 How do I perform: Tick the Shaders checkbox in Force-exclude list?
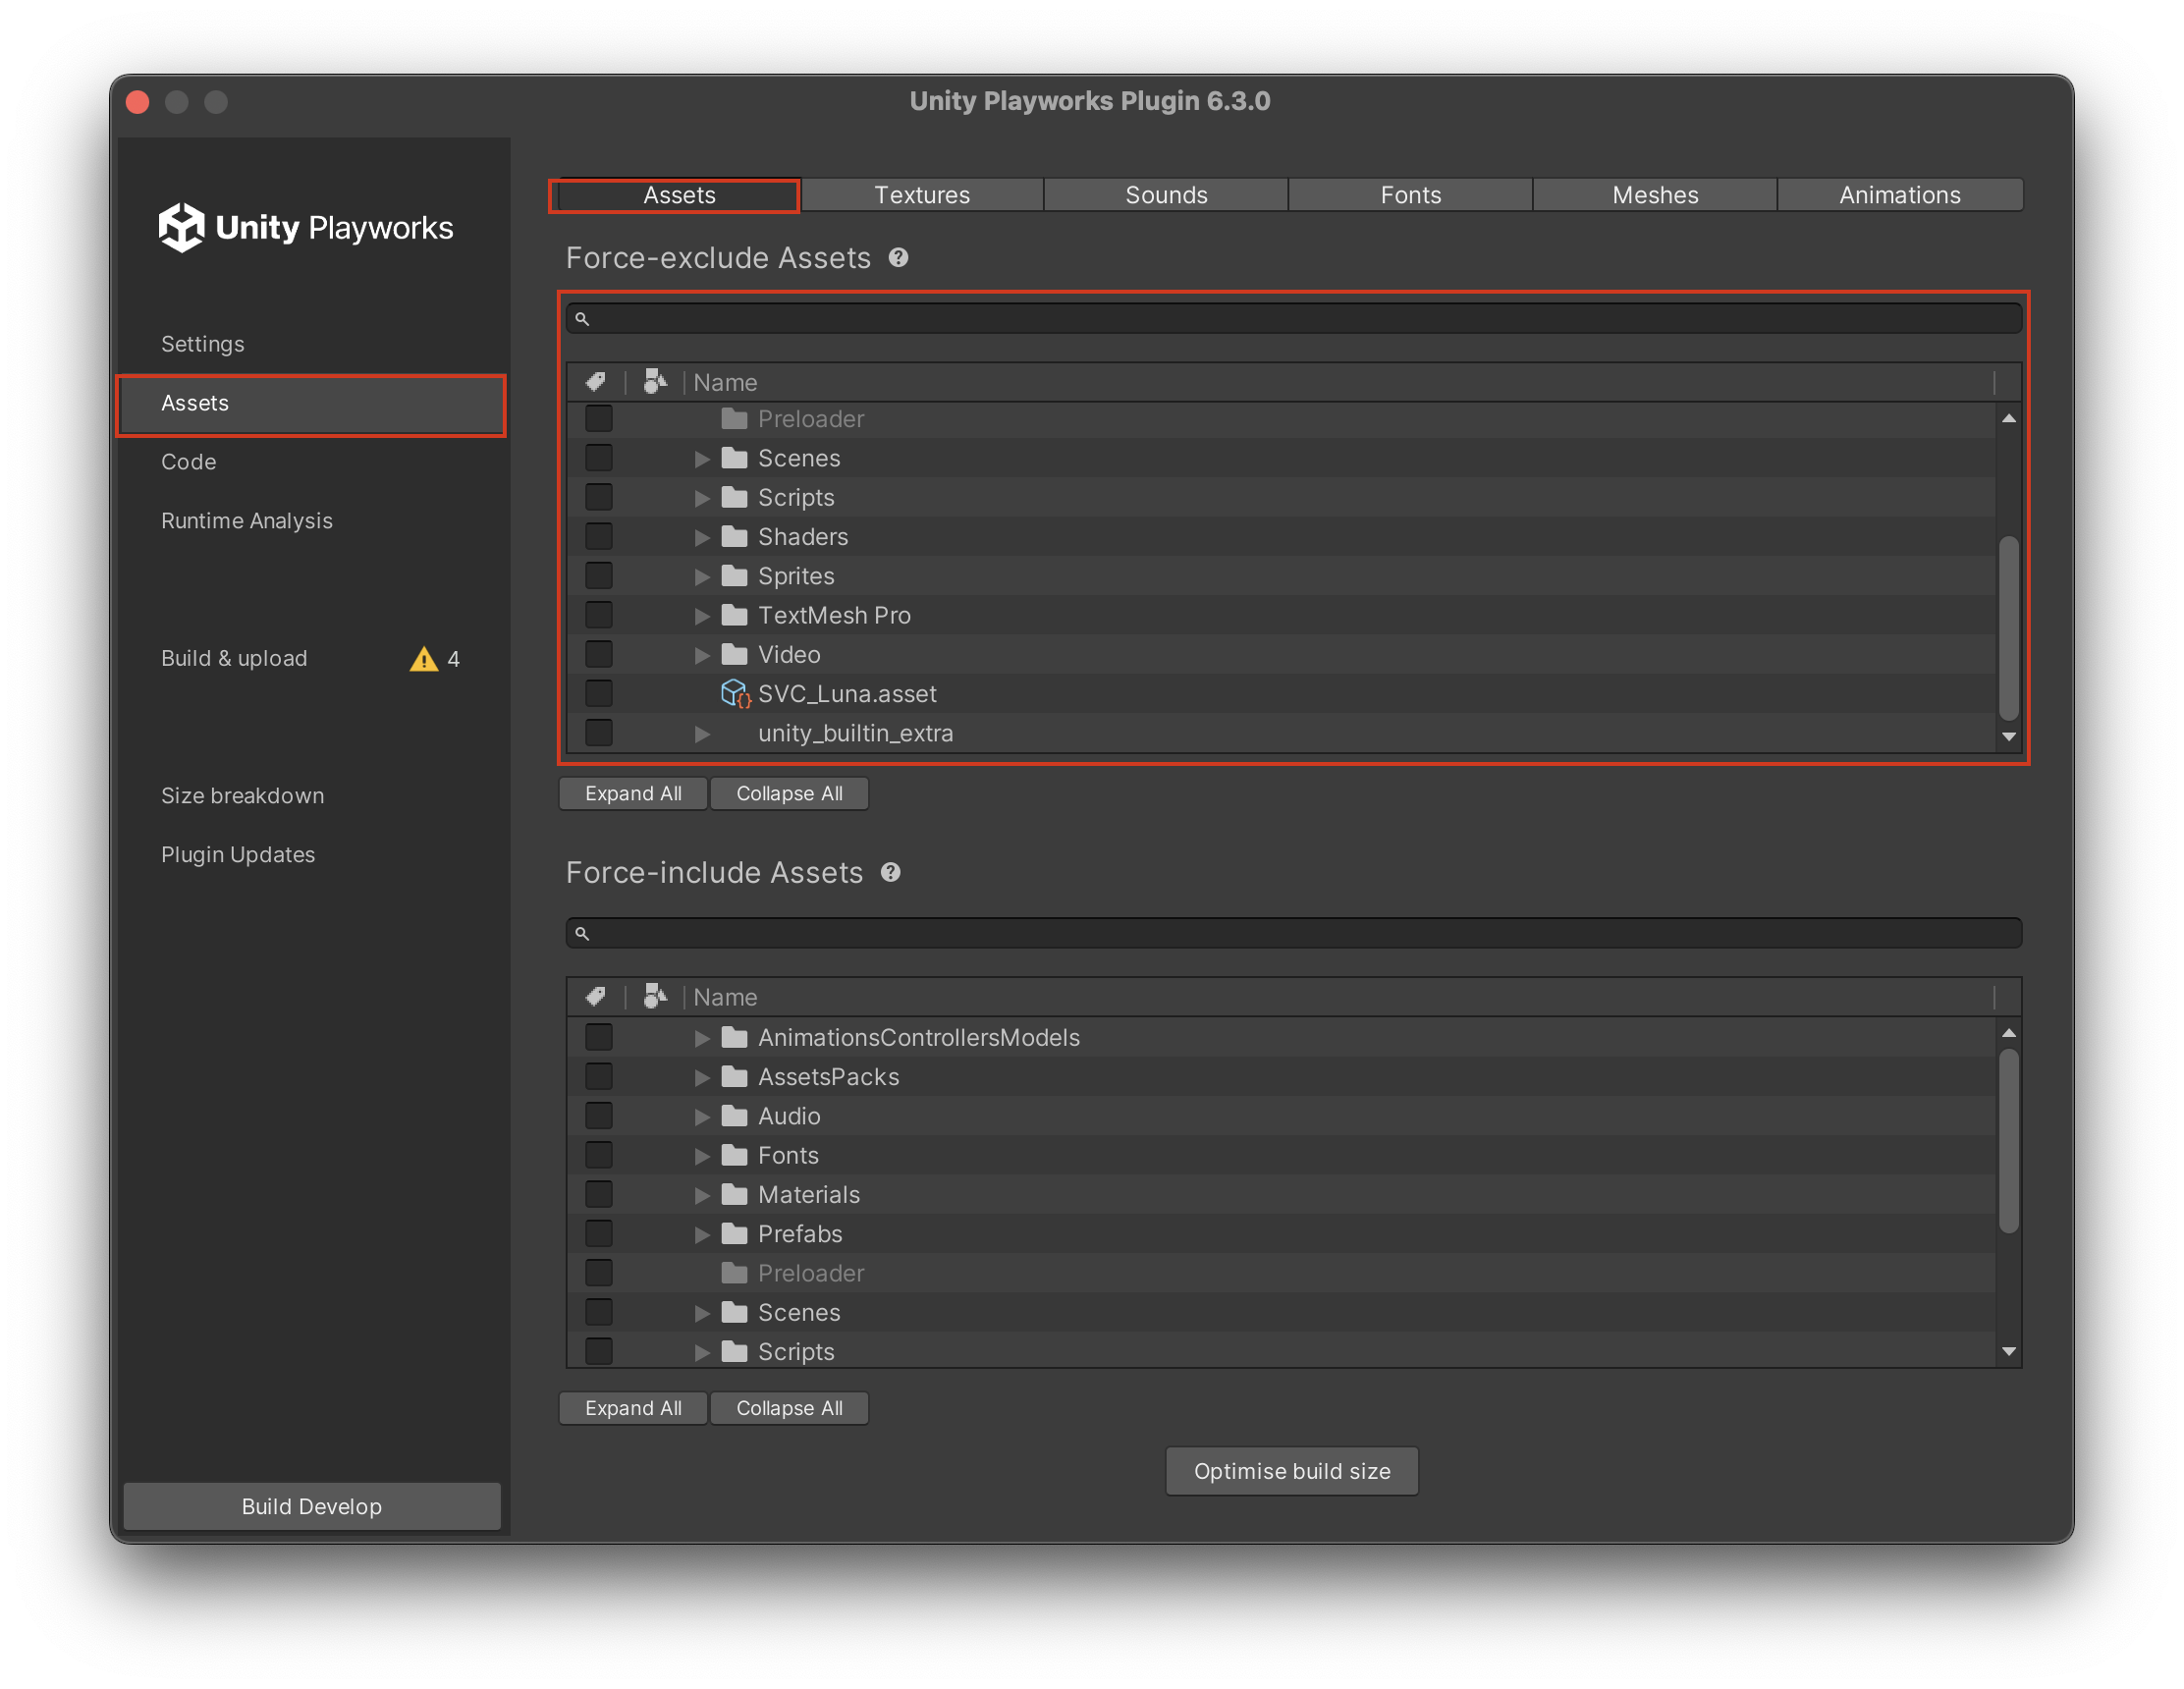[599, 536]
